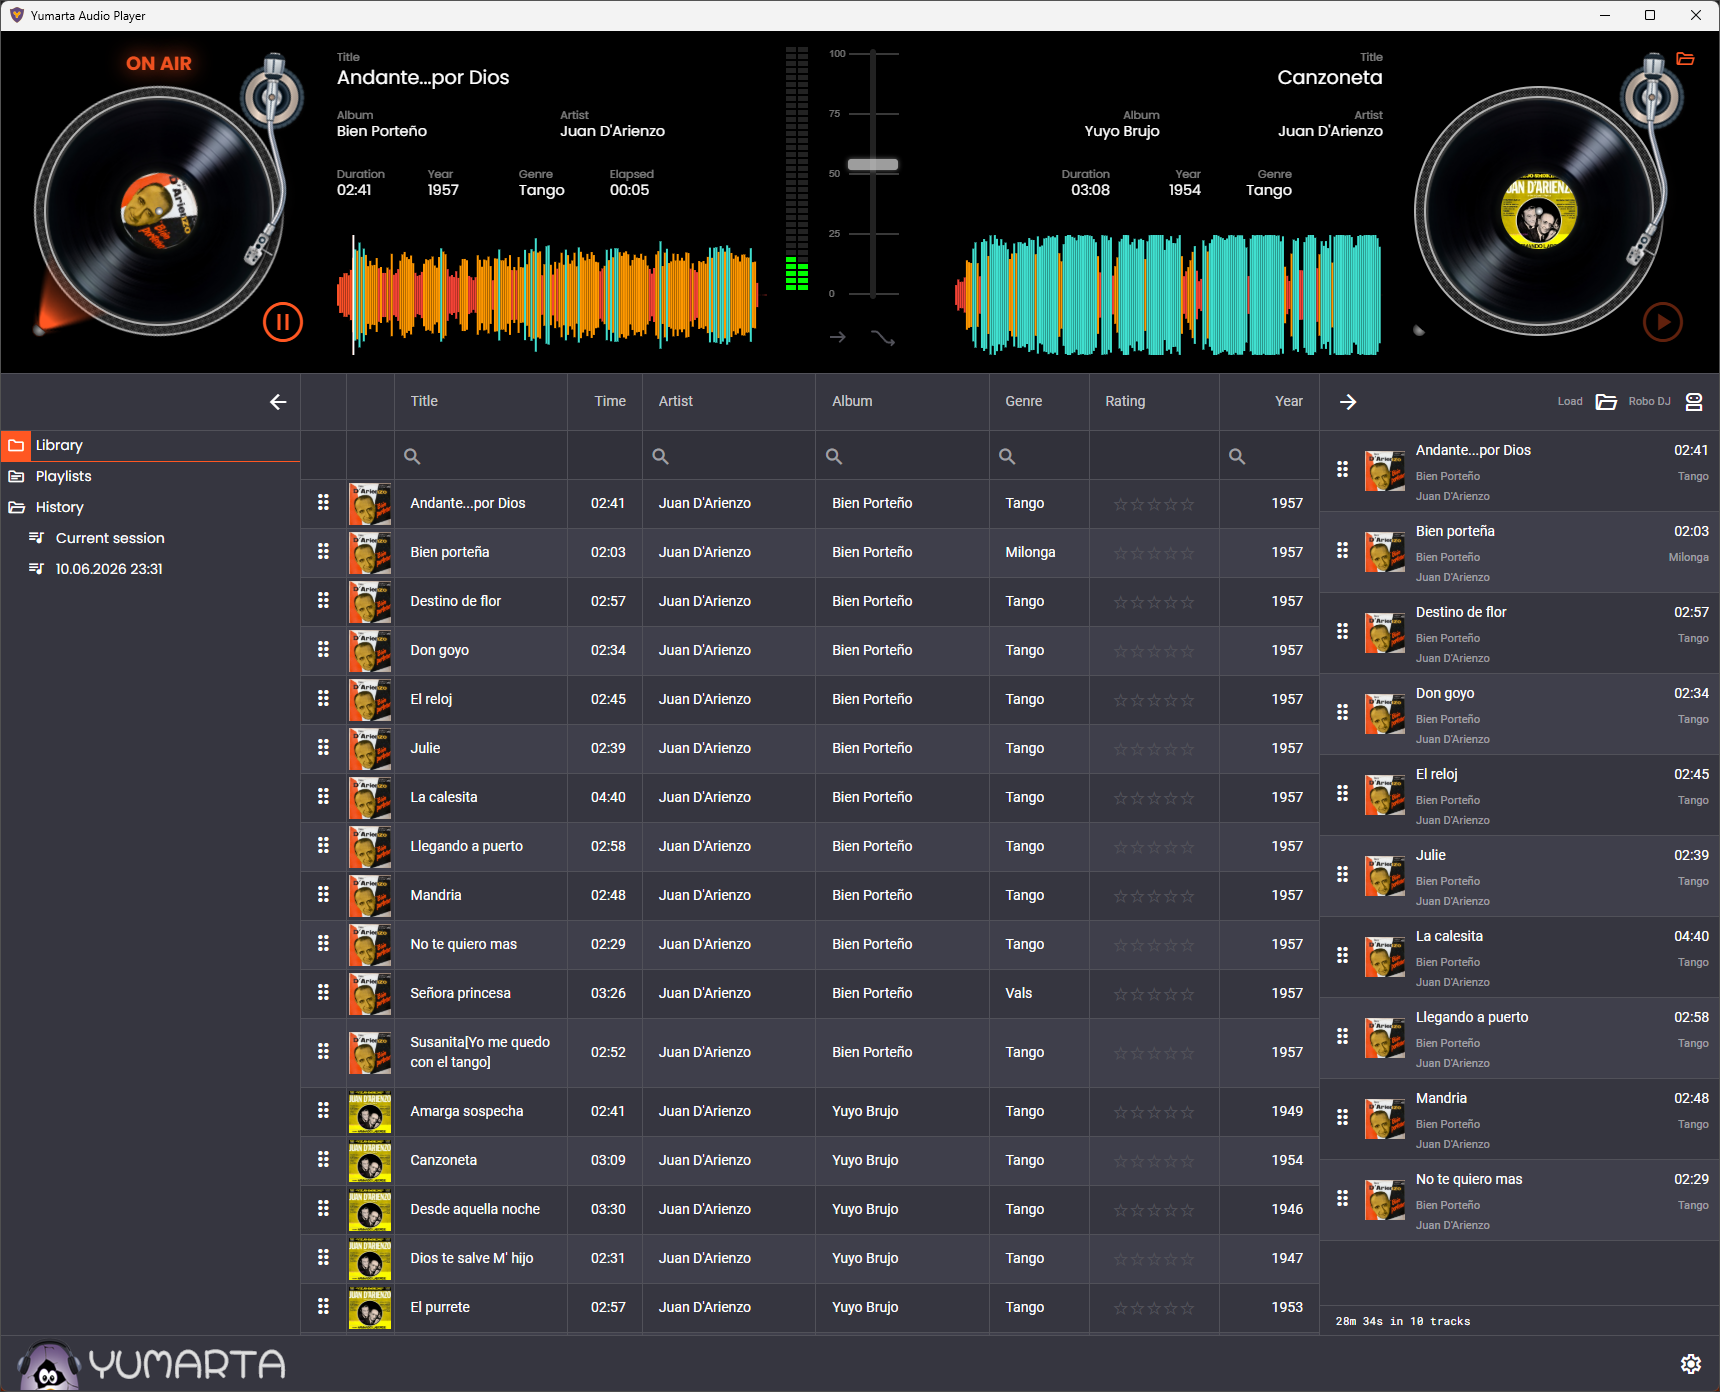The width and height of the screenshot is (1720, 1392).
Task: Open the Playlists section
Action: click(x=150, y=476)
